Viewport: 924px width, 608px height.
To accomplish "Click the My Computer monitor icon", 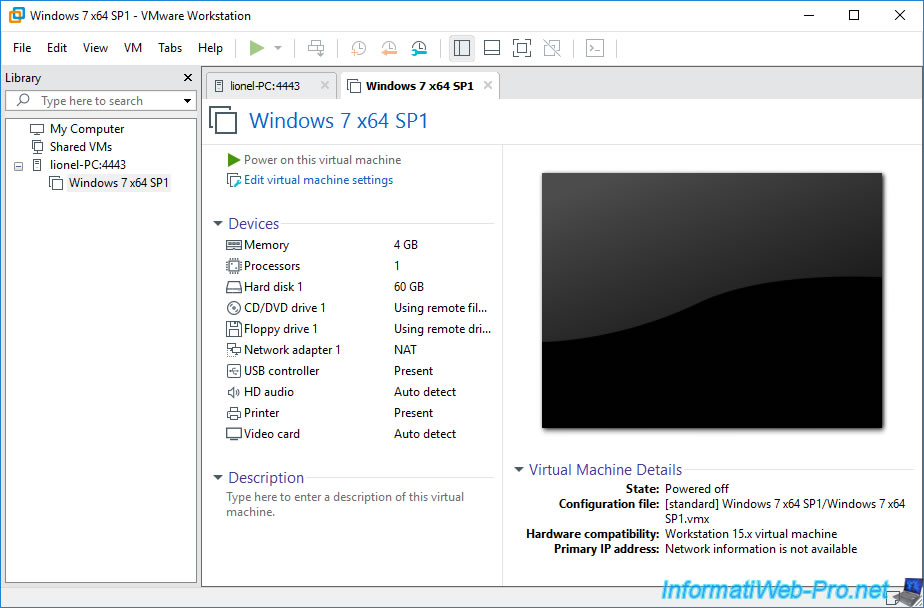I will 37,129.
